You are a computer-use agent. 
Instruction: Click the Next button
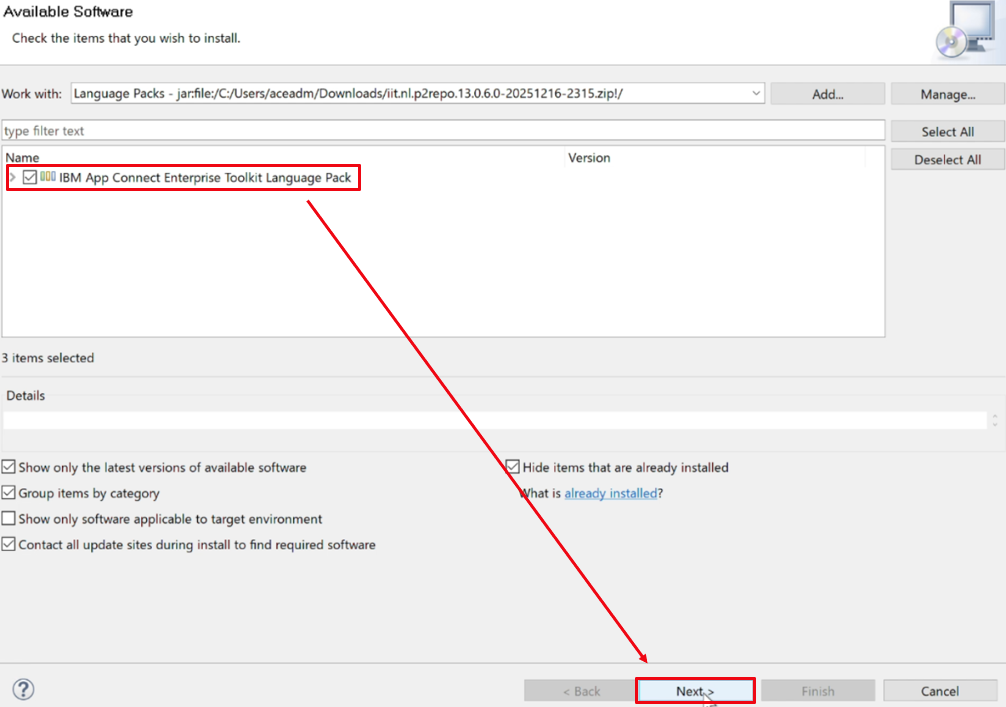pyautogui.click(x=695, y=691)
